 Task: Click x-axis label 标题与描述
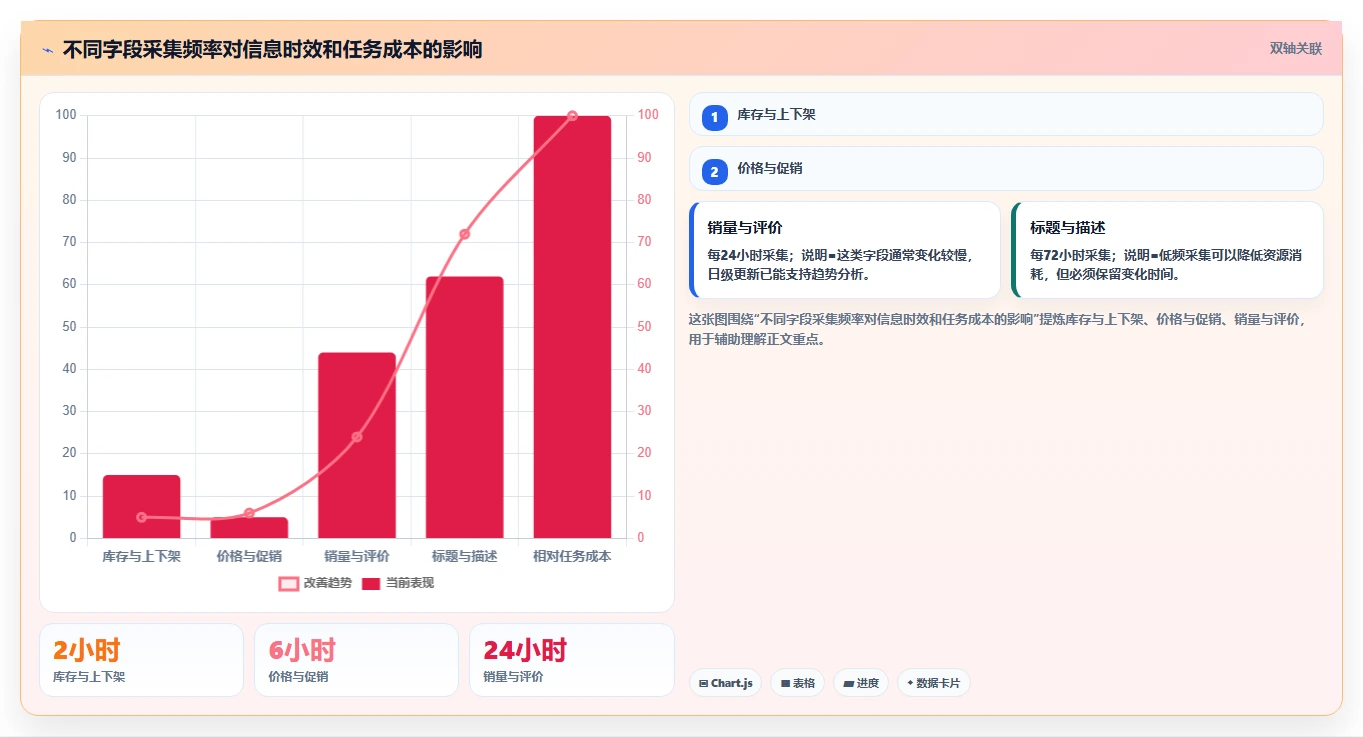point(464,556)
